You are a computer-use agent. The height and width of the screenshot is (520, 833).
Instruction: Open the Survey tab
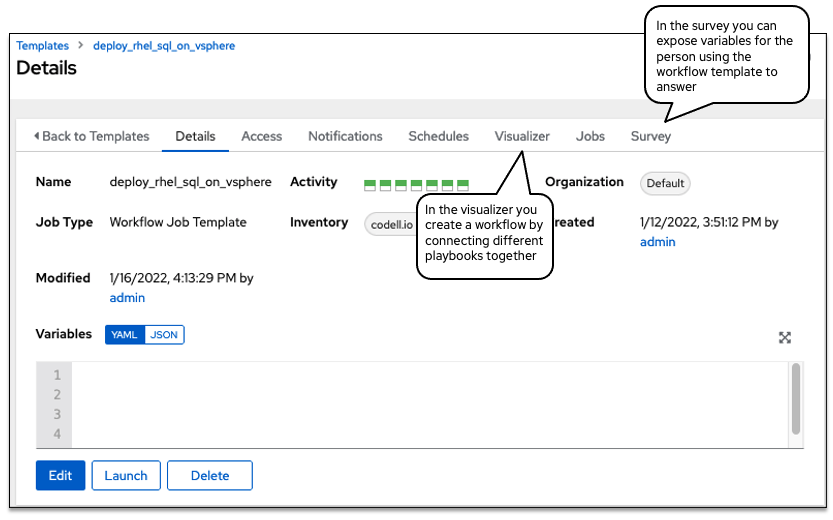650,136
